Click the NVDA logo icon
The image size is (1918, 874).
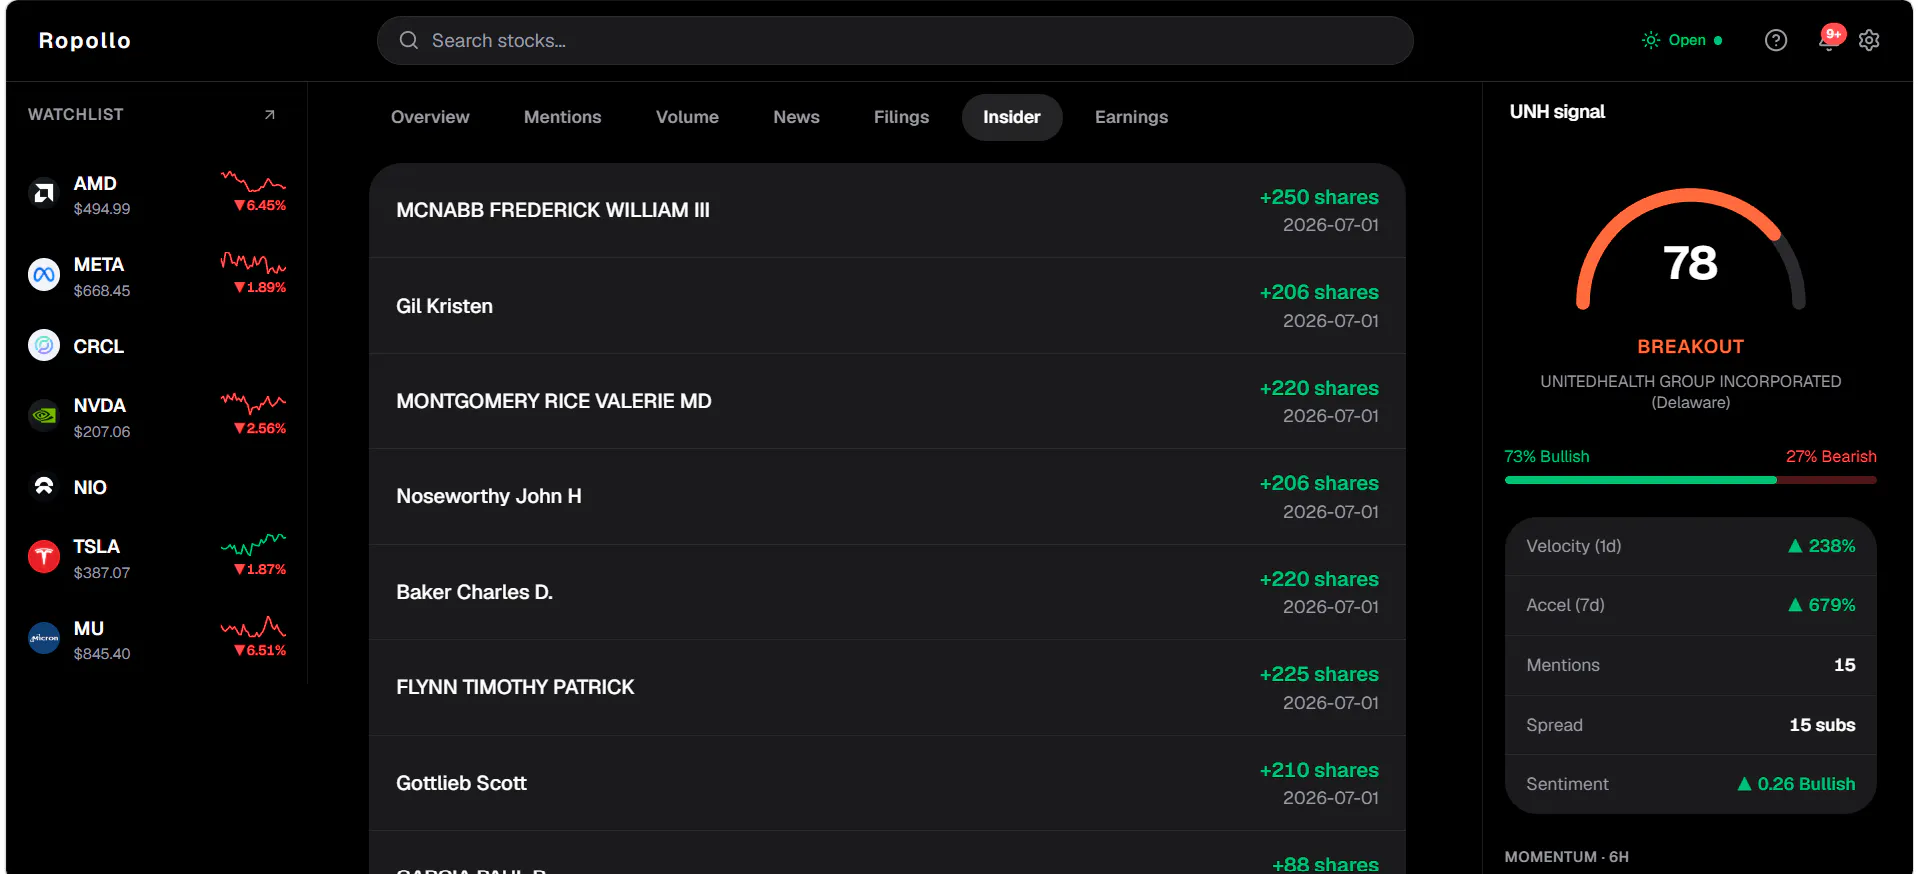pos(44,416)
